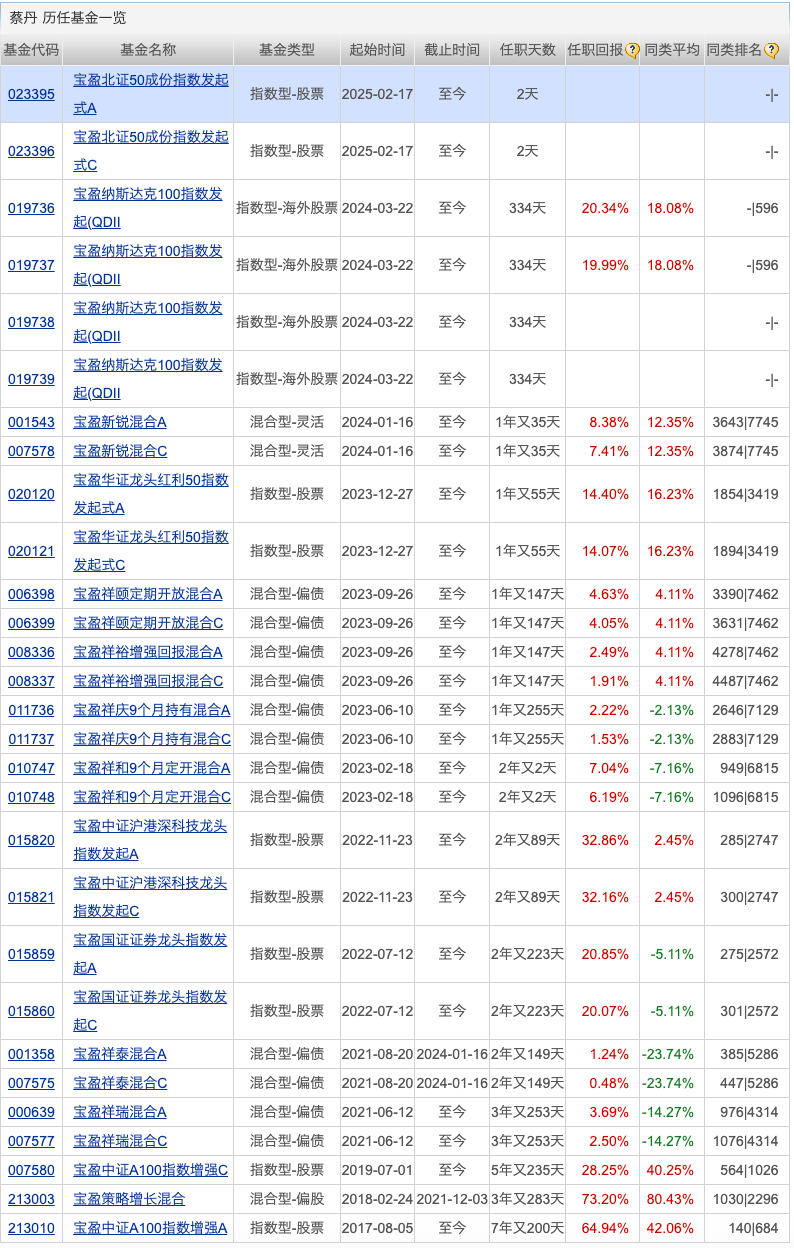
Task: Open fund code link 023395
Action: click(31, 94)
